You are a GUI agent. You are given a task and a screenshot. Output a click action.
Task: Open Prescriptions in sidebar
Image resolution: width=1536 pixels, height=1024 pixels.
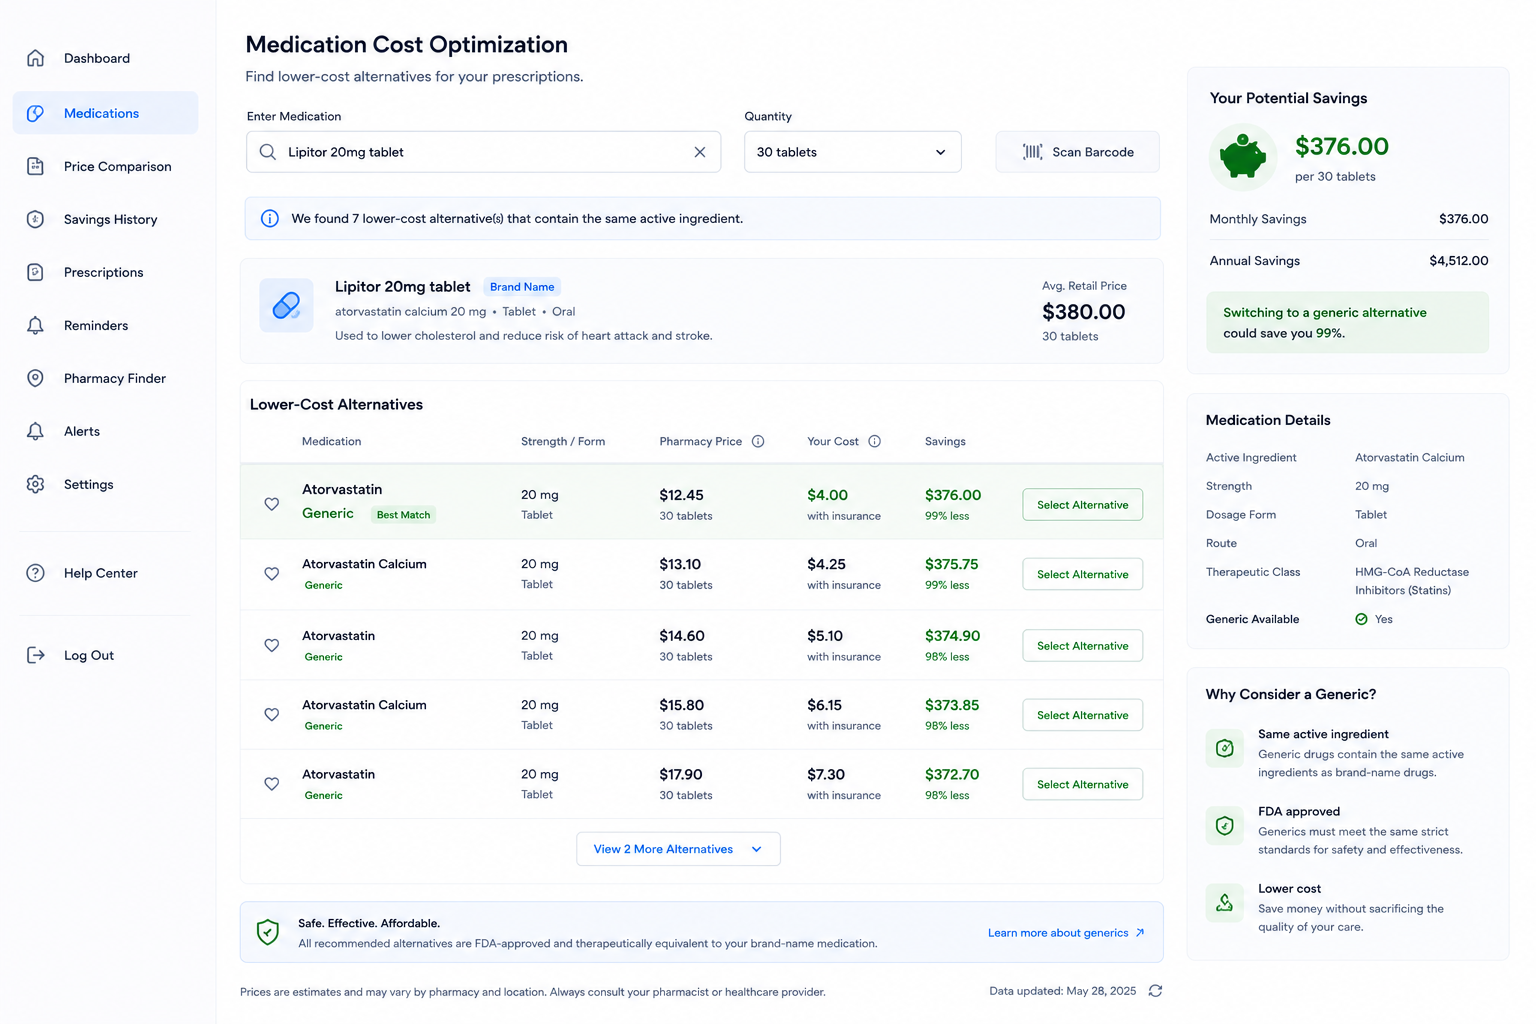(106, 272)
